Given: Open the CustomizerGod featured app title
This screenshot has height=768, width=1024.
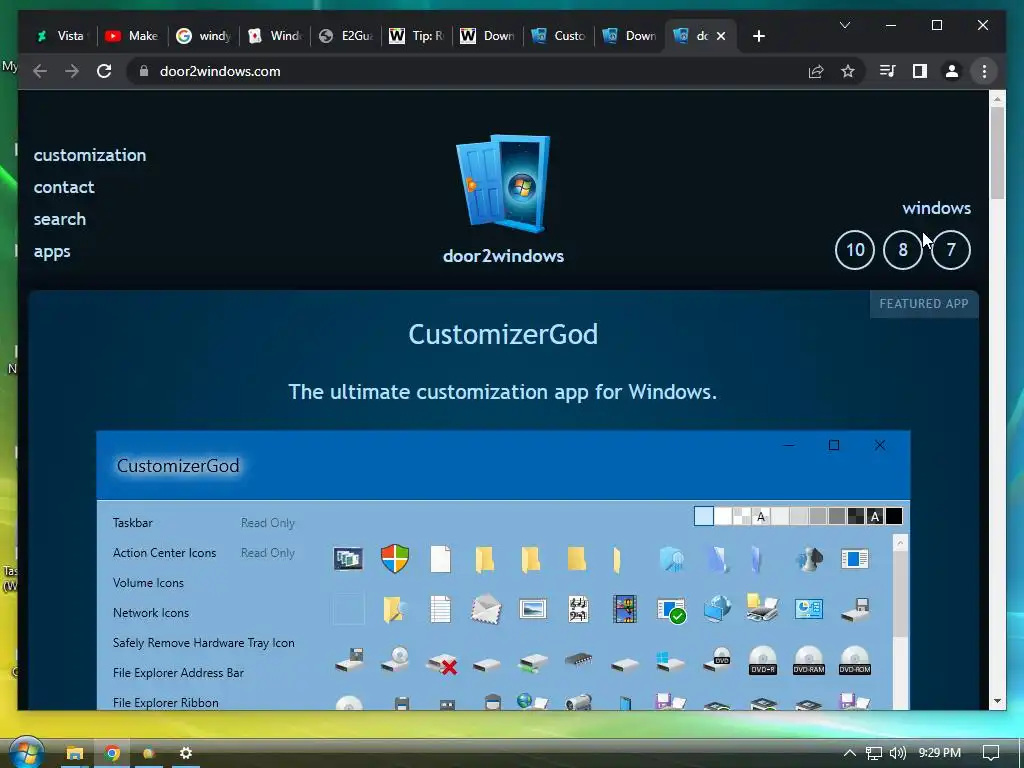Looking at the screenshot, I should (x=503, y=334).
